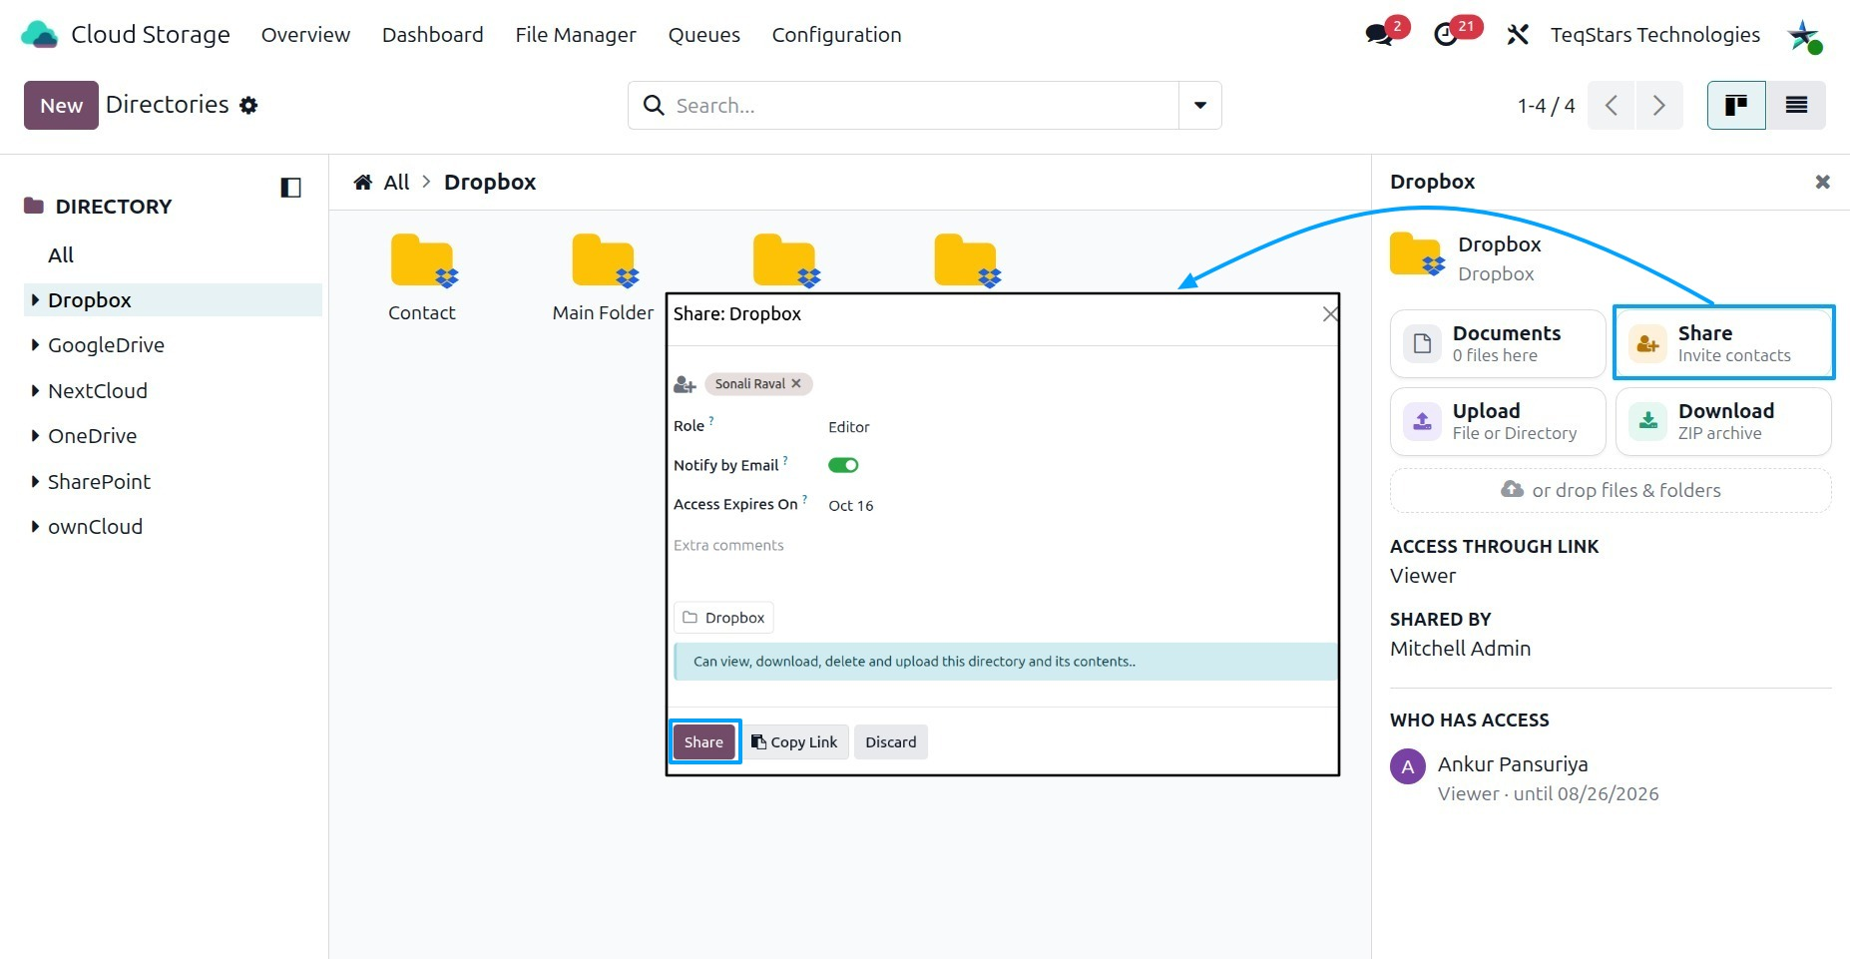The width and height of the screenshot is (1850, 959).
Task: Expand the NextCloud tree node
Action: [35, 391]
